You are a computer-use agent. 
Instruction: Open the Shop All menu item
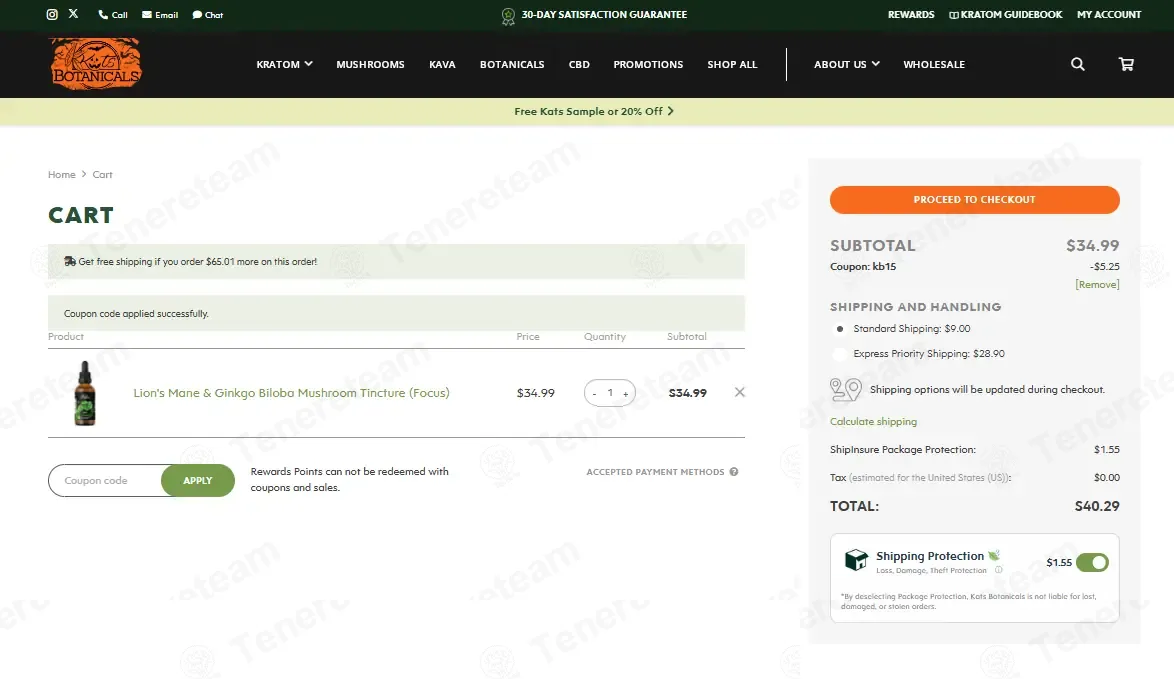(732, 64)
